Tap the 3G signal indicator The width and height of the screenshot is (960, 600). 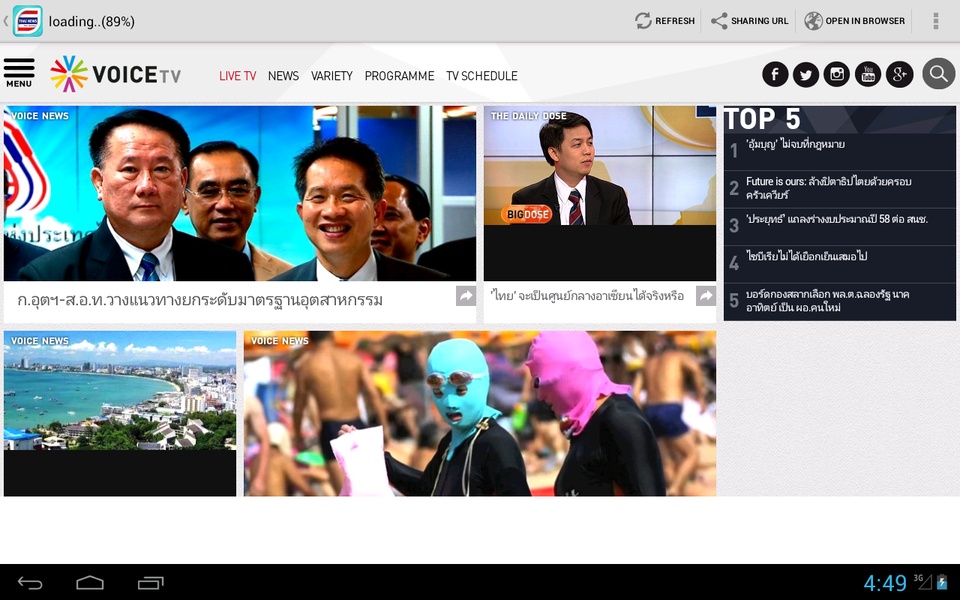(922, 581)
